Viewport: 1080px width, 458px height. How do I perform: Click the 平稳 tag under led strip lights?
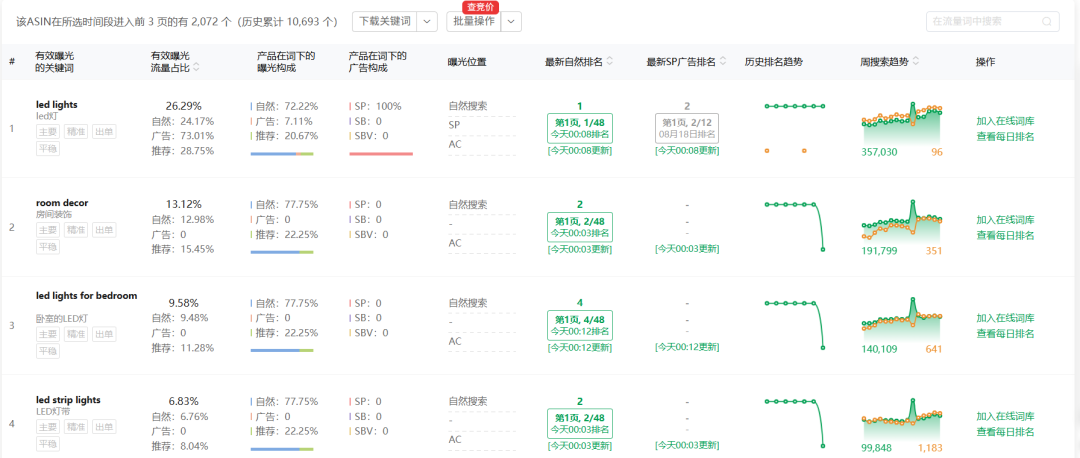[48, 444]
